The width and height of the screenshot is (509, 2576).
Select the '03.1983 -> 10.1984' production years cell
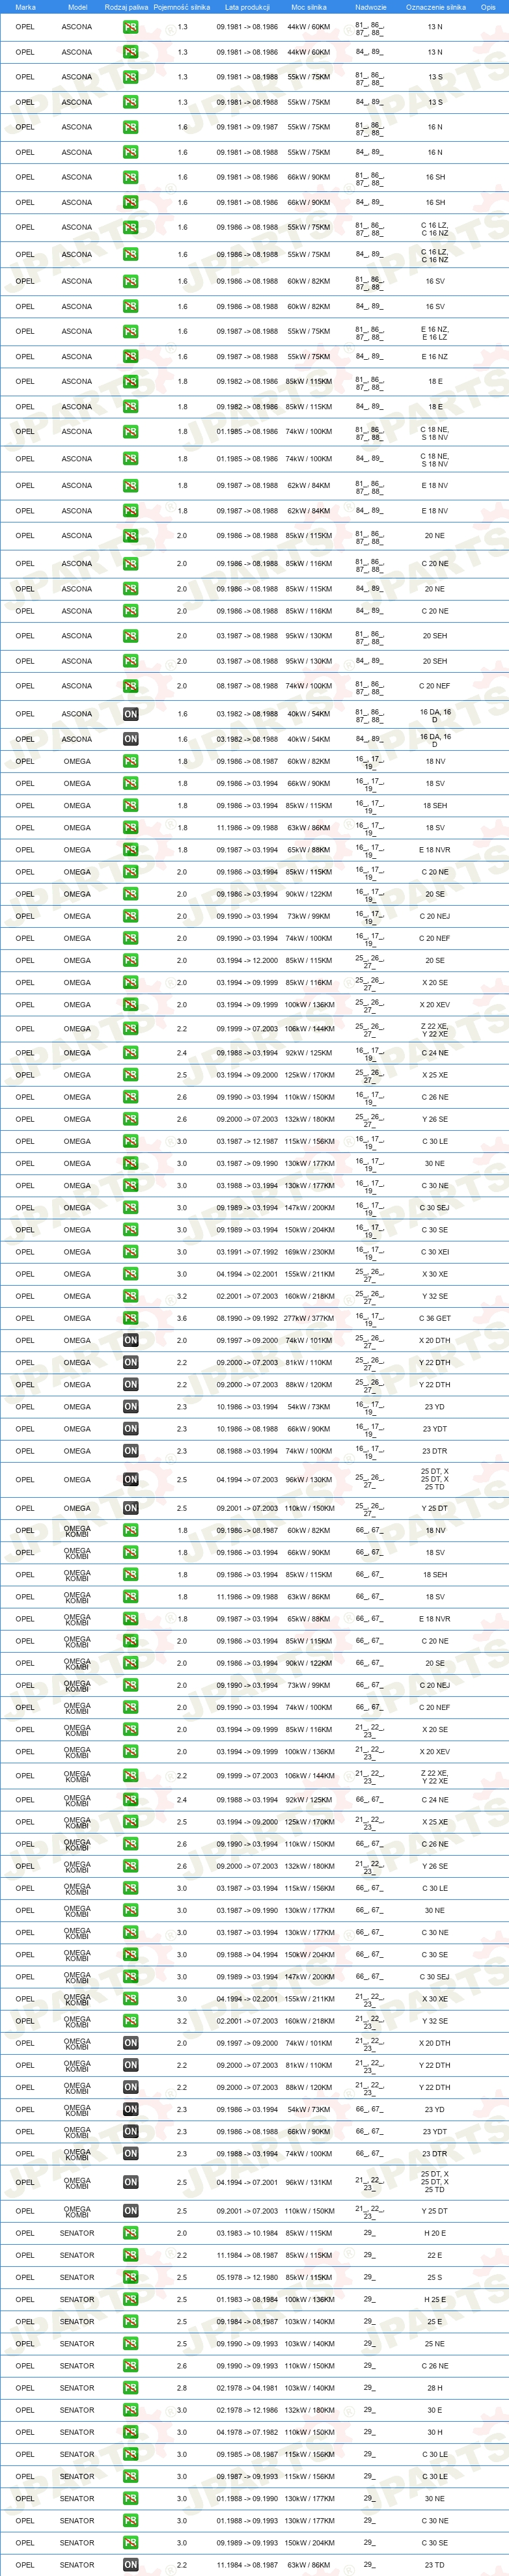(247, 2233)
